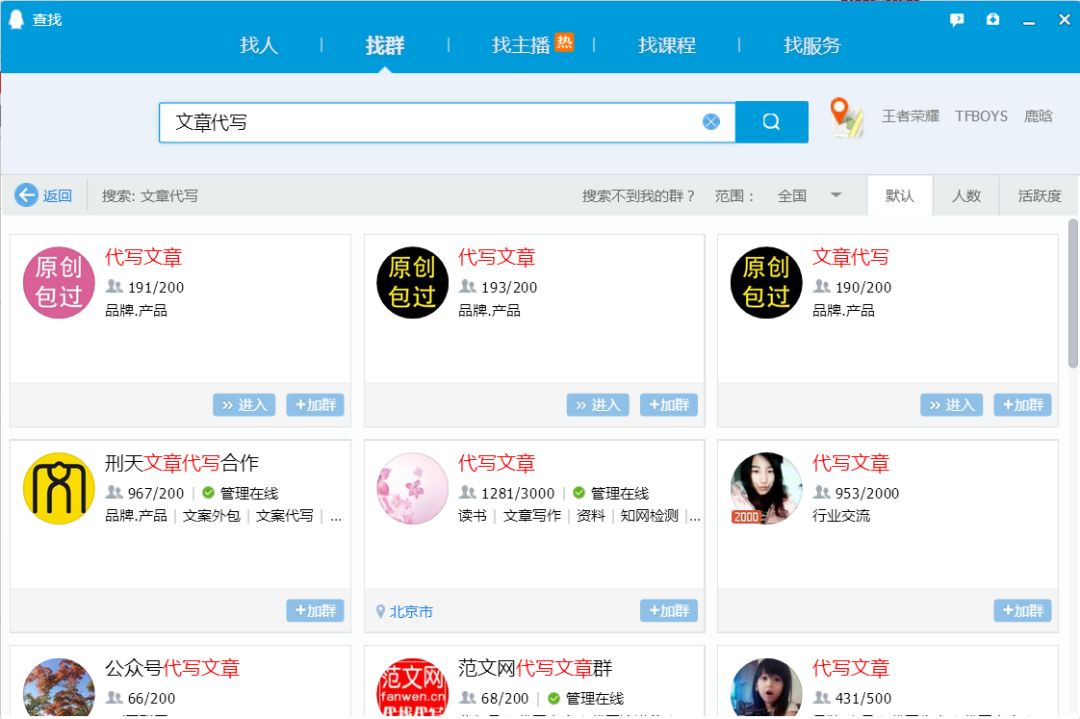Click the 热 badge beside 找主播

tap(564, 42)
